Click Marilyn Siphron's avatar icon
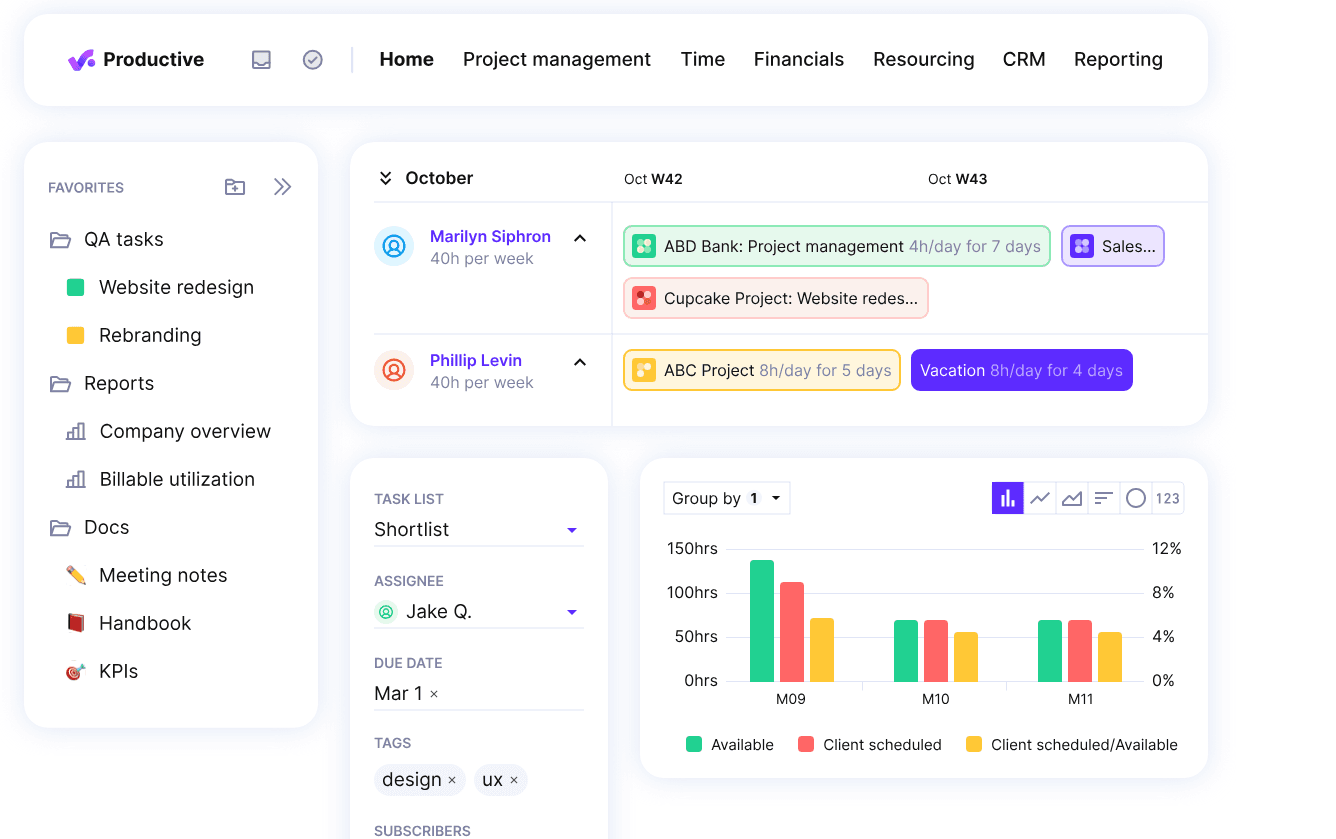 click(394, 246)
